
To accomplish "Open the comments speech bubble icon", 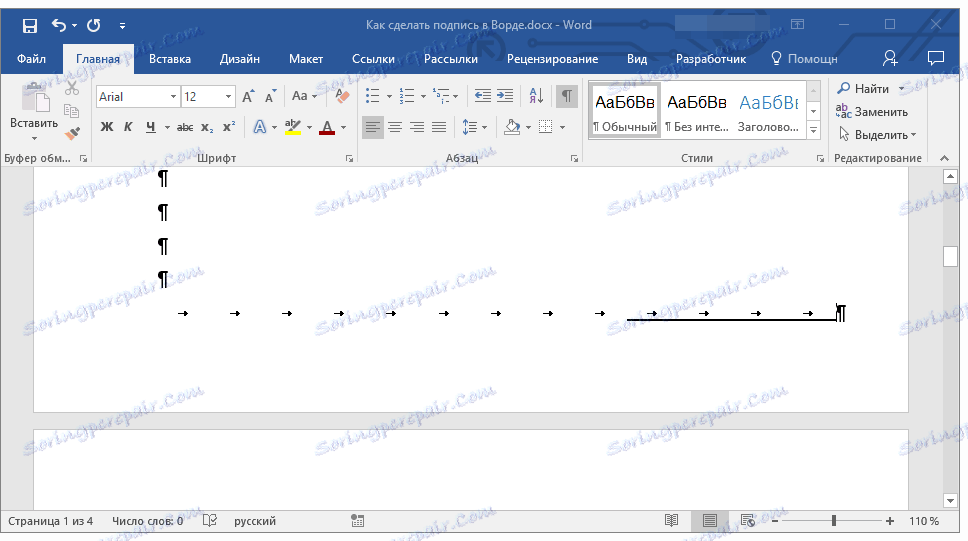I will [x=936, y=59].
